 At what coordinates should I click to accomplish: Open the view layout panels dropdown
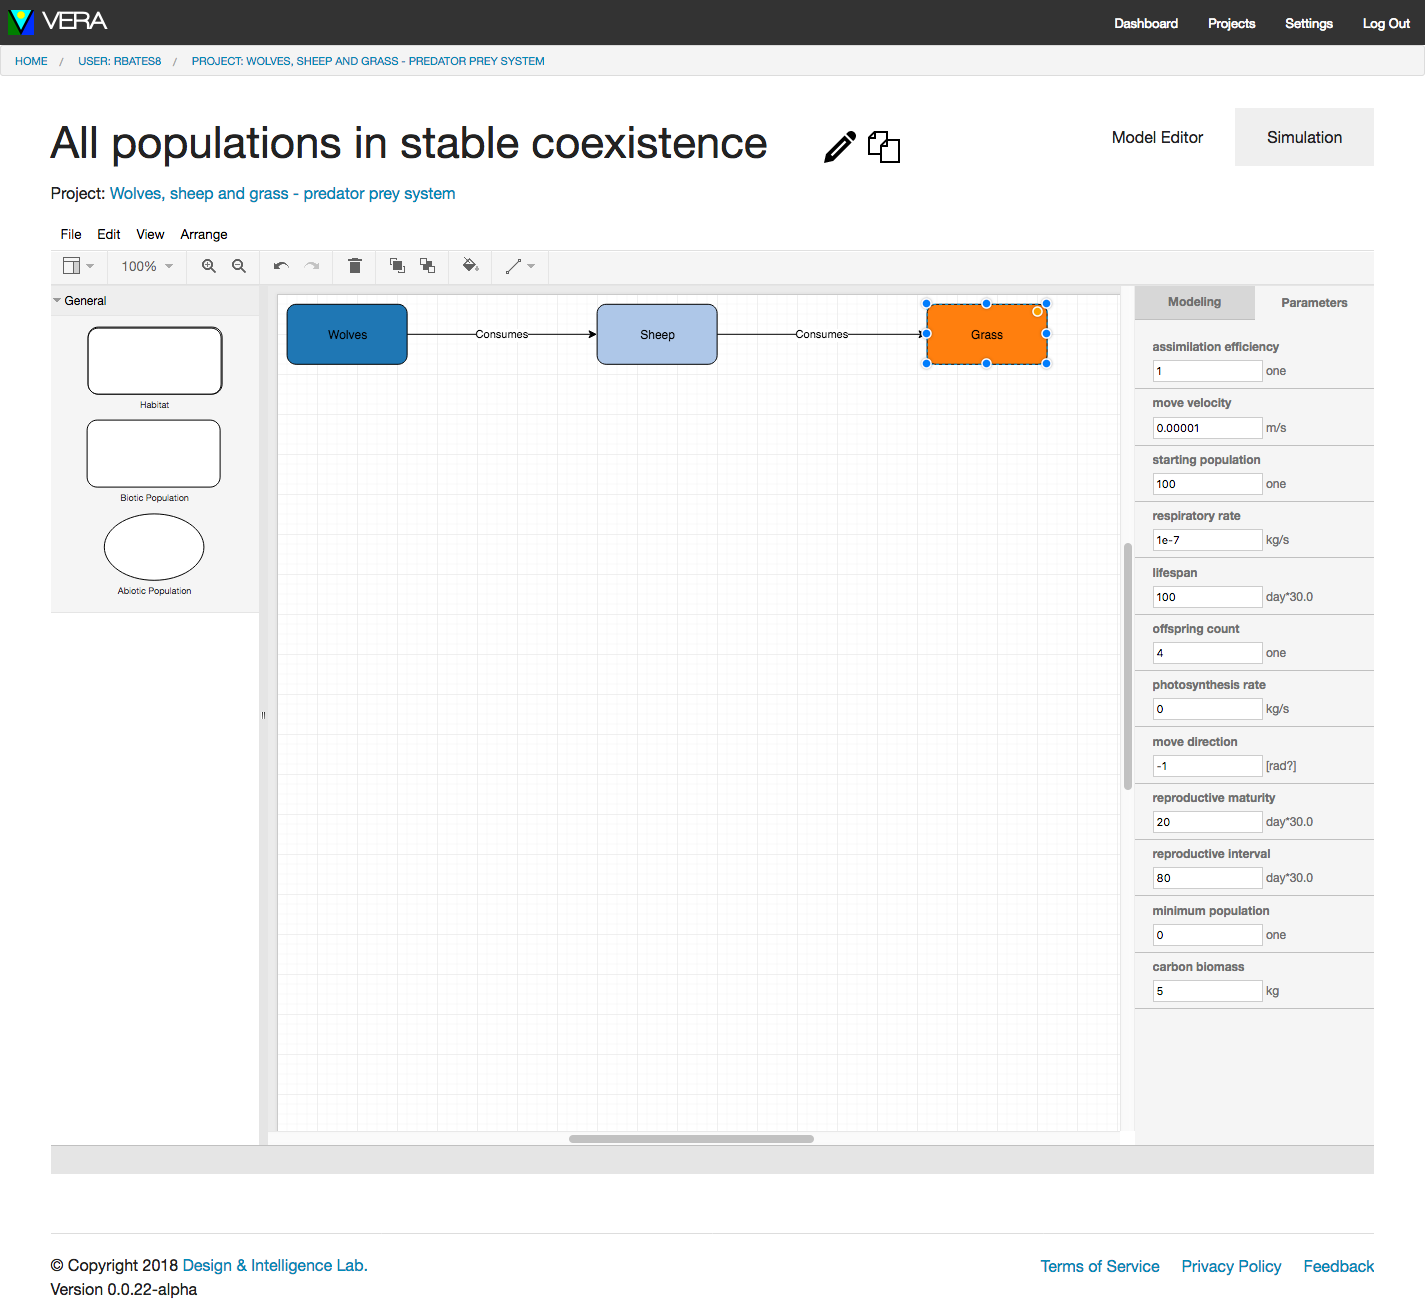tap(78, 266)
